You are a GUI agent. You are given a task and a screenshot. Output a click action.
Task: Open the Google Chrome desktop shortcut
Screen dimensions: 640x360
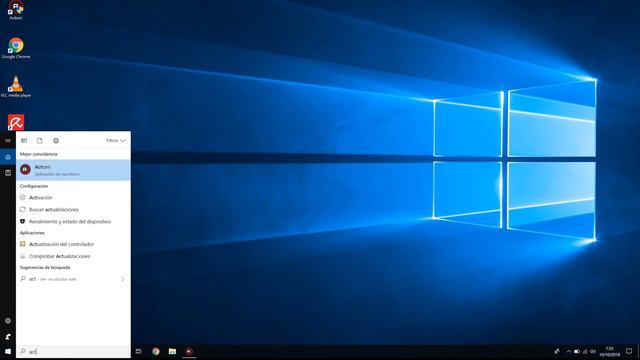pyautogui.click(x=16, y=48)
